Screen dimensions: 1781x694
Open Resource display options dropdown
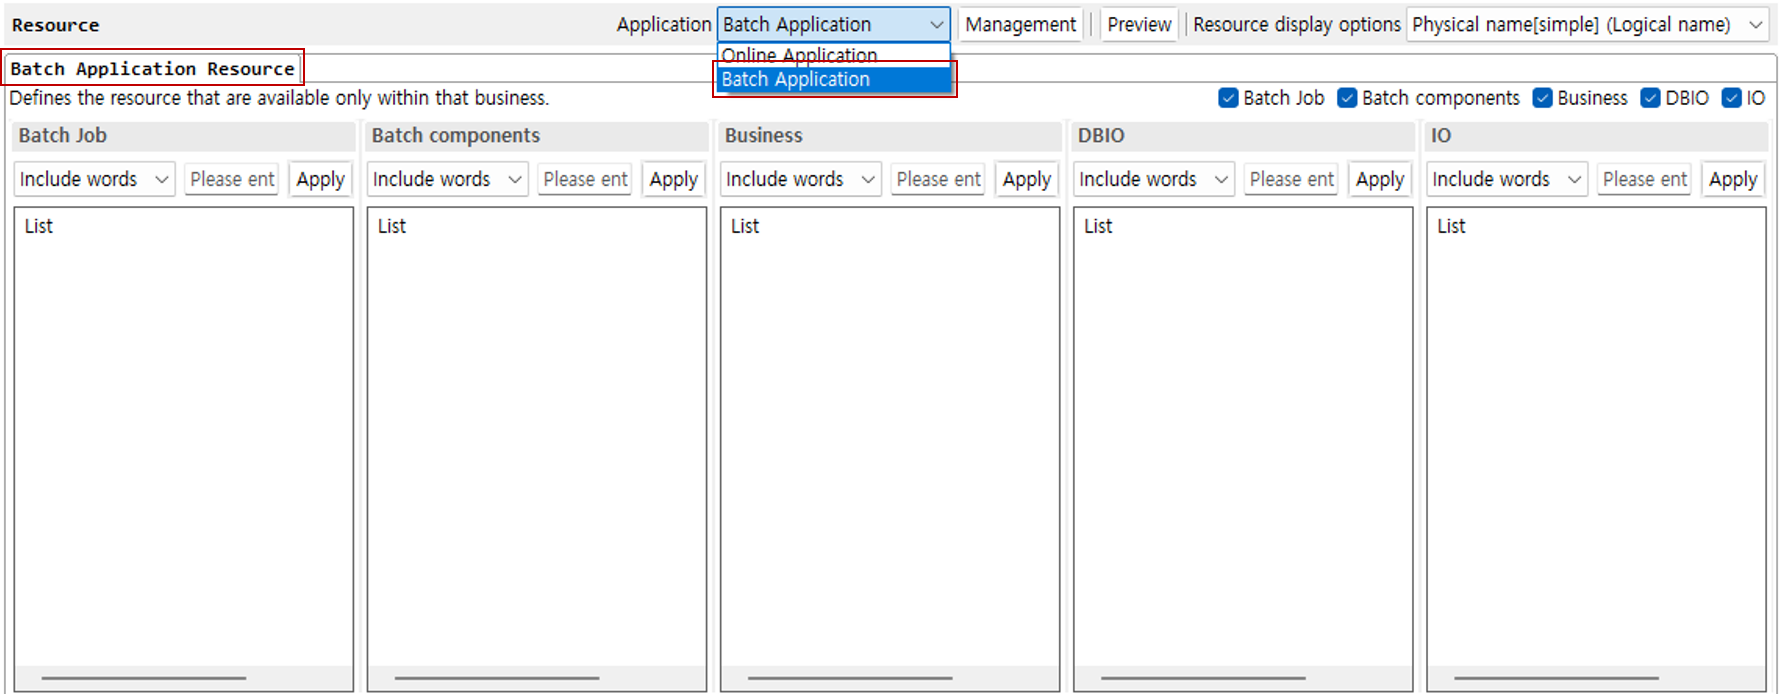click(x=1587, y=24)
